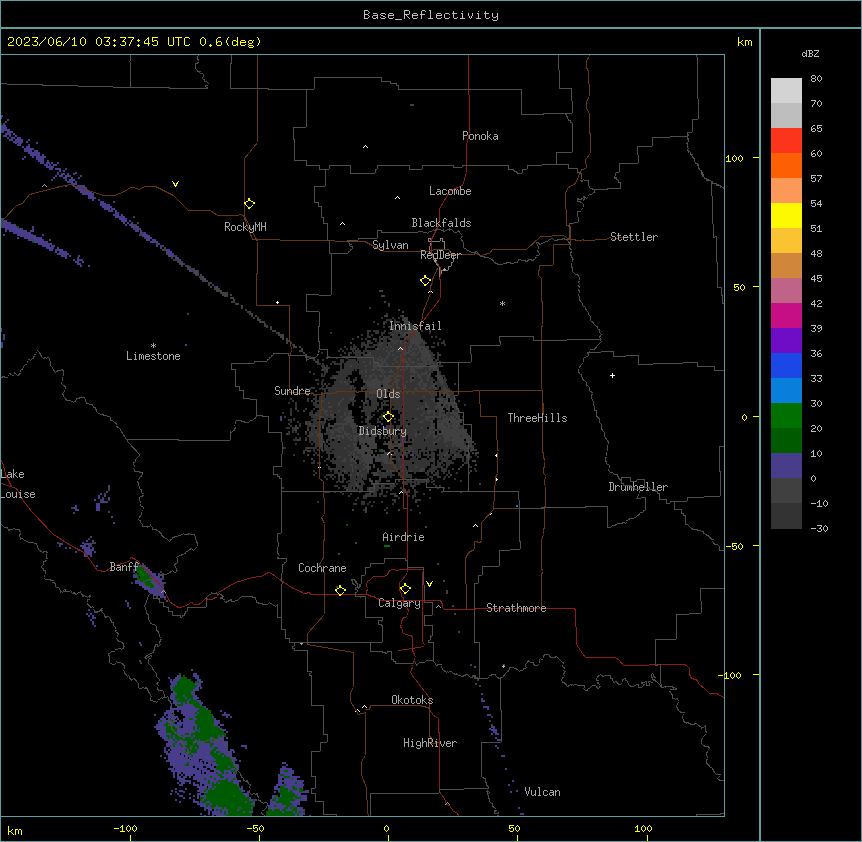Click the Blackfalds city label
The height and width of the screenshot is (842, 862).
click(x=441, y=223)
